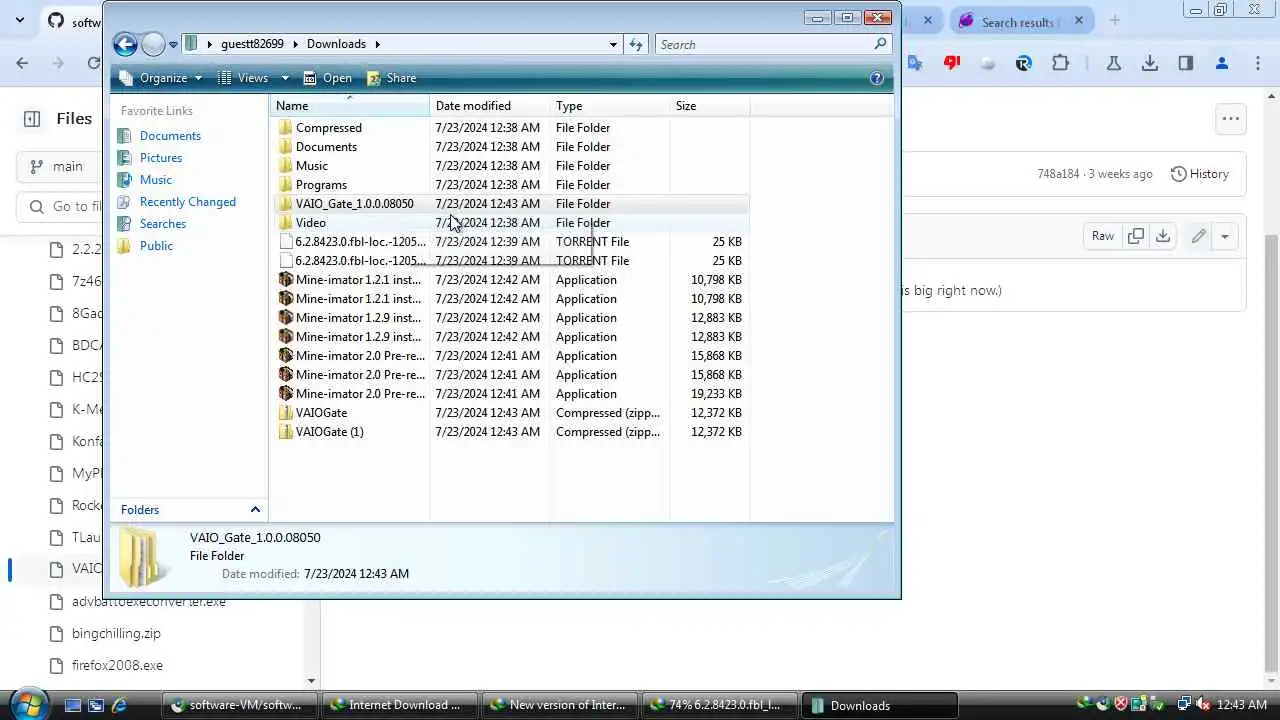Open the Organize dropdown menu
This screenshot has width=1280, height=720.
(x=160, y=78)
